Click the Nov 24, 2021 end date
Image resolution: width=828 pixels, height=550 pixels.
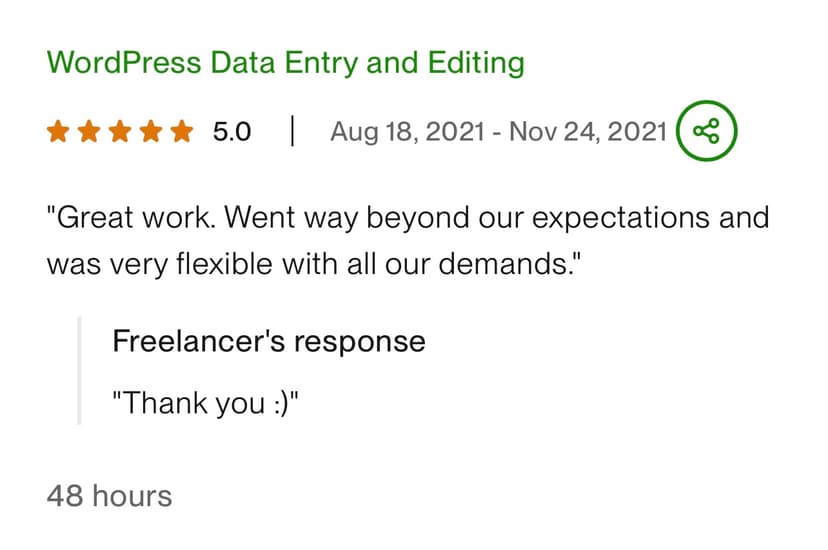tap(587, 131)
